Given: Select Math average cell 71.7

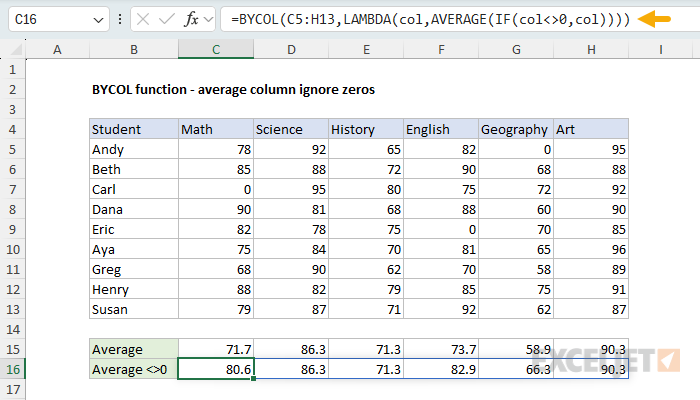Looking at the screenshot, I should click(216, 349).
